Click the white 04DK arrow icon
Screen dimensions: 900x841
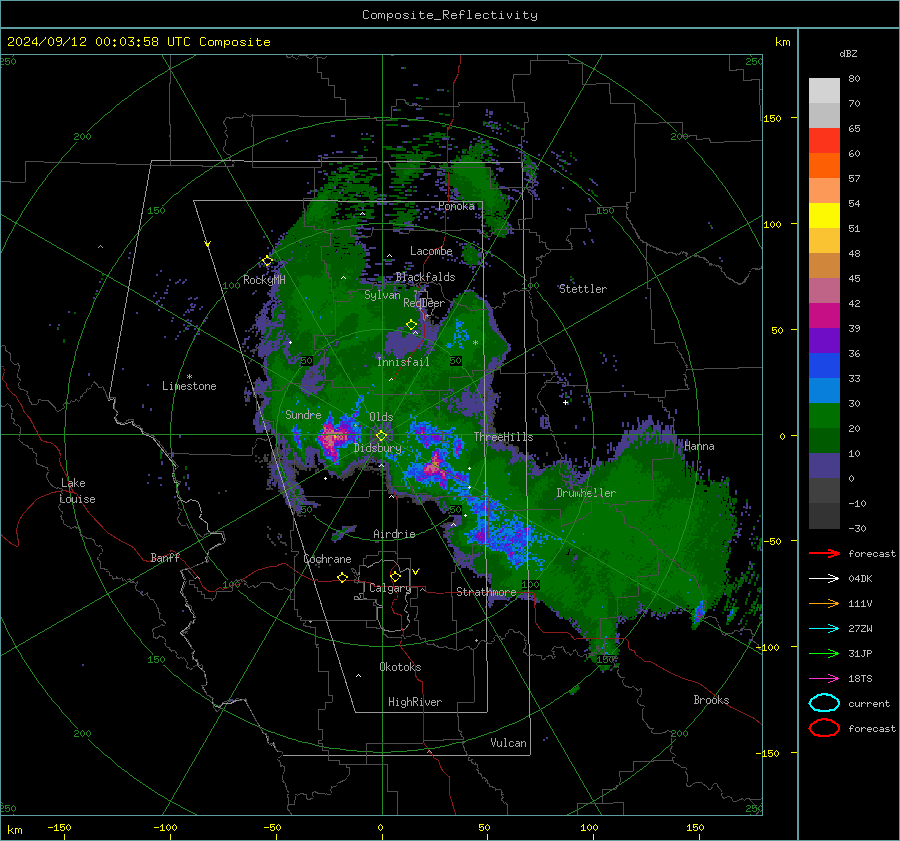(x=824, y=579)
